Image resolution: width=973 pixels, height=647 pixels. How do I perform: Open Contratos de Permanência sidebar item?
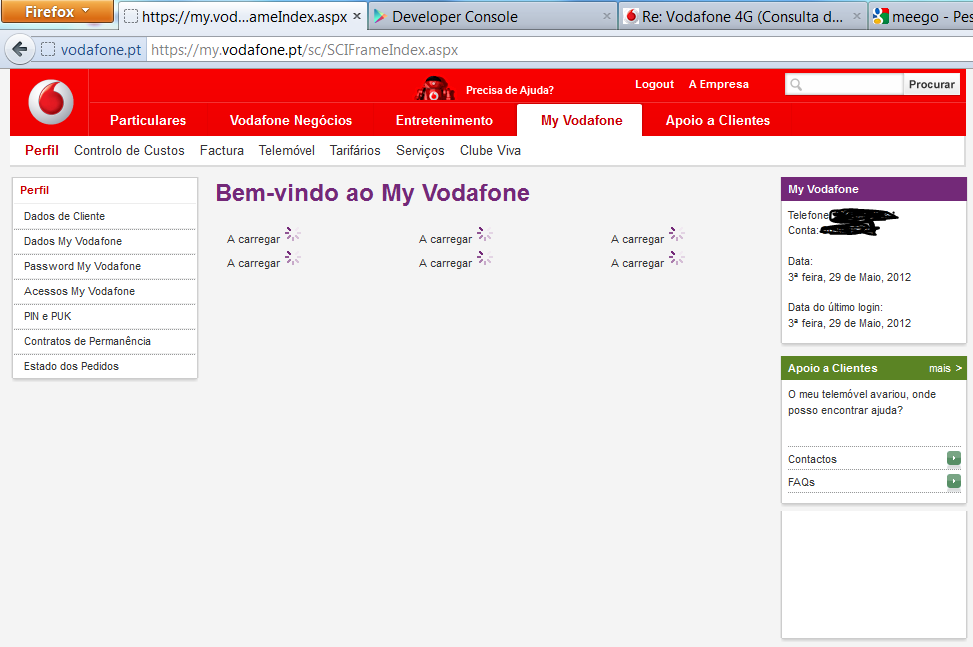tap(87, 341)
